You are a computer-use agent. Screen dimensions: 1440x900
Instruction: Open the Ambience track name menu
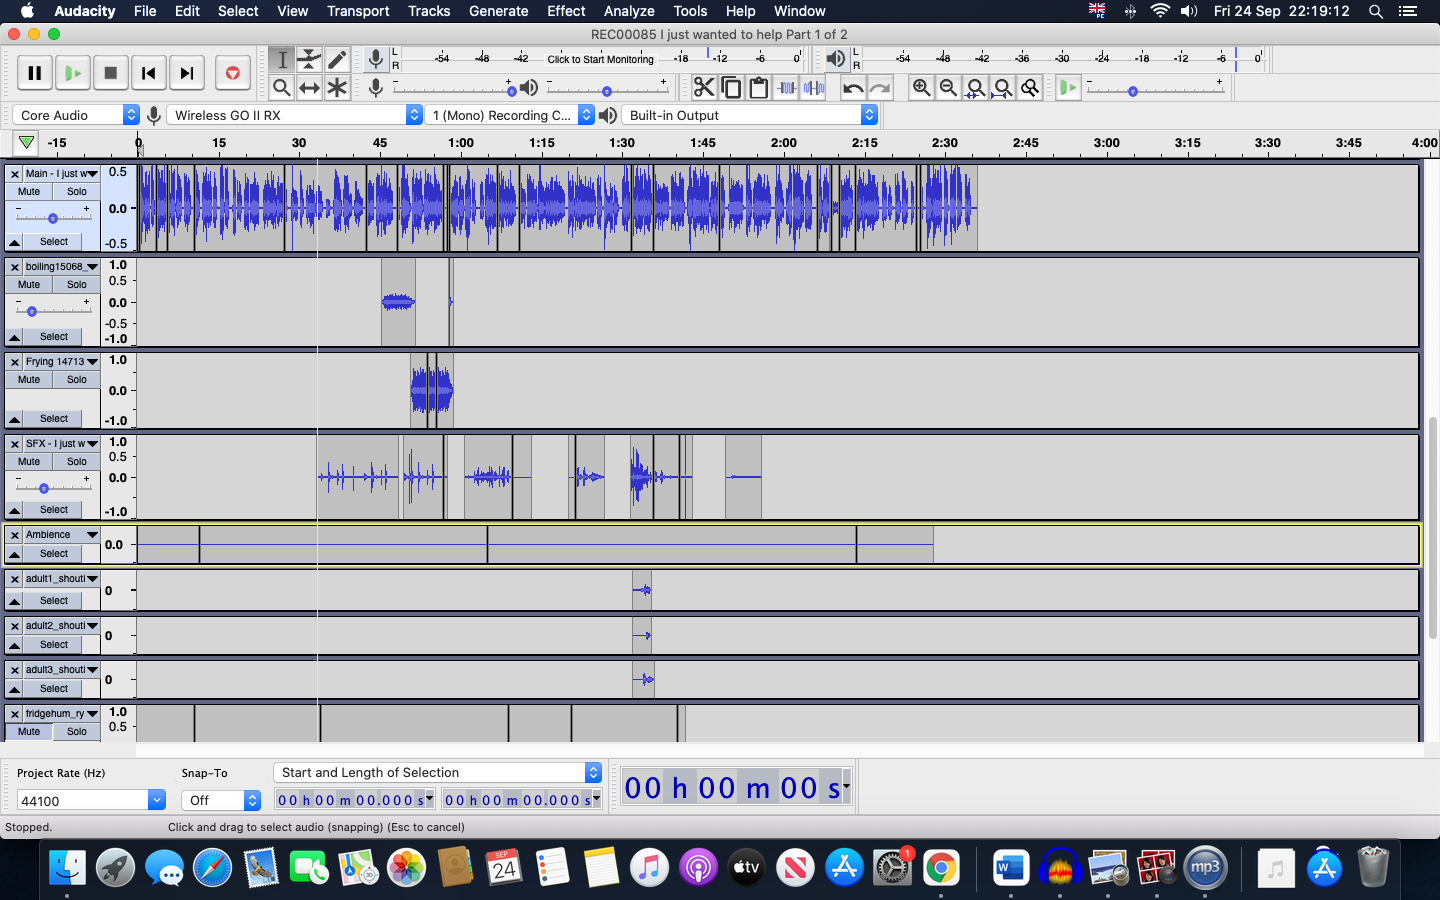coord(62,535)
